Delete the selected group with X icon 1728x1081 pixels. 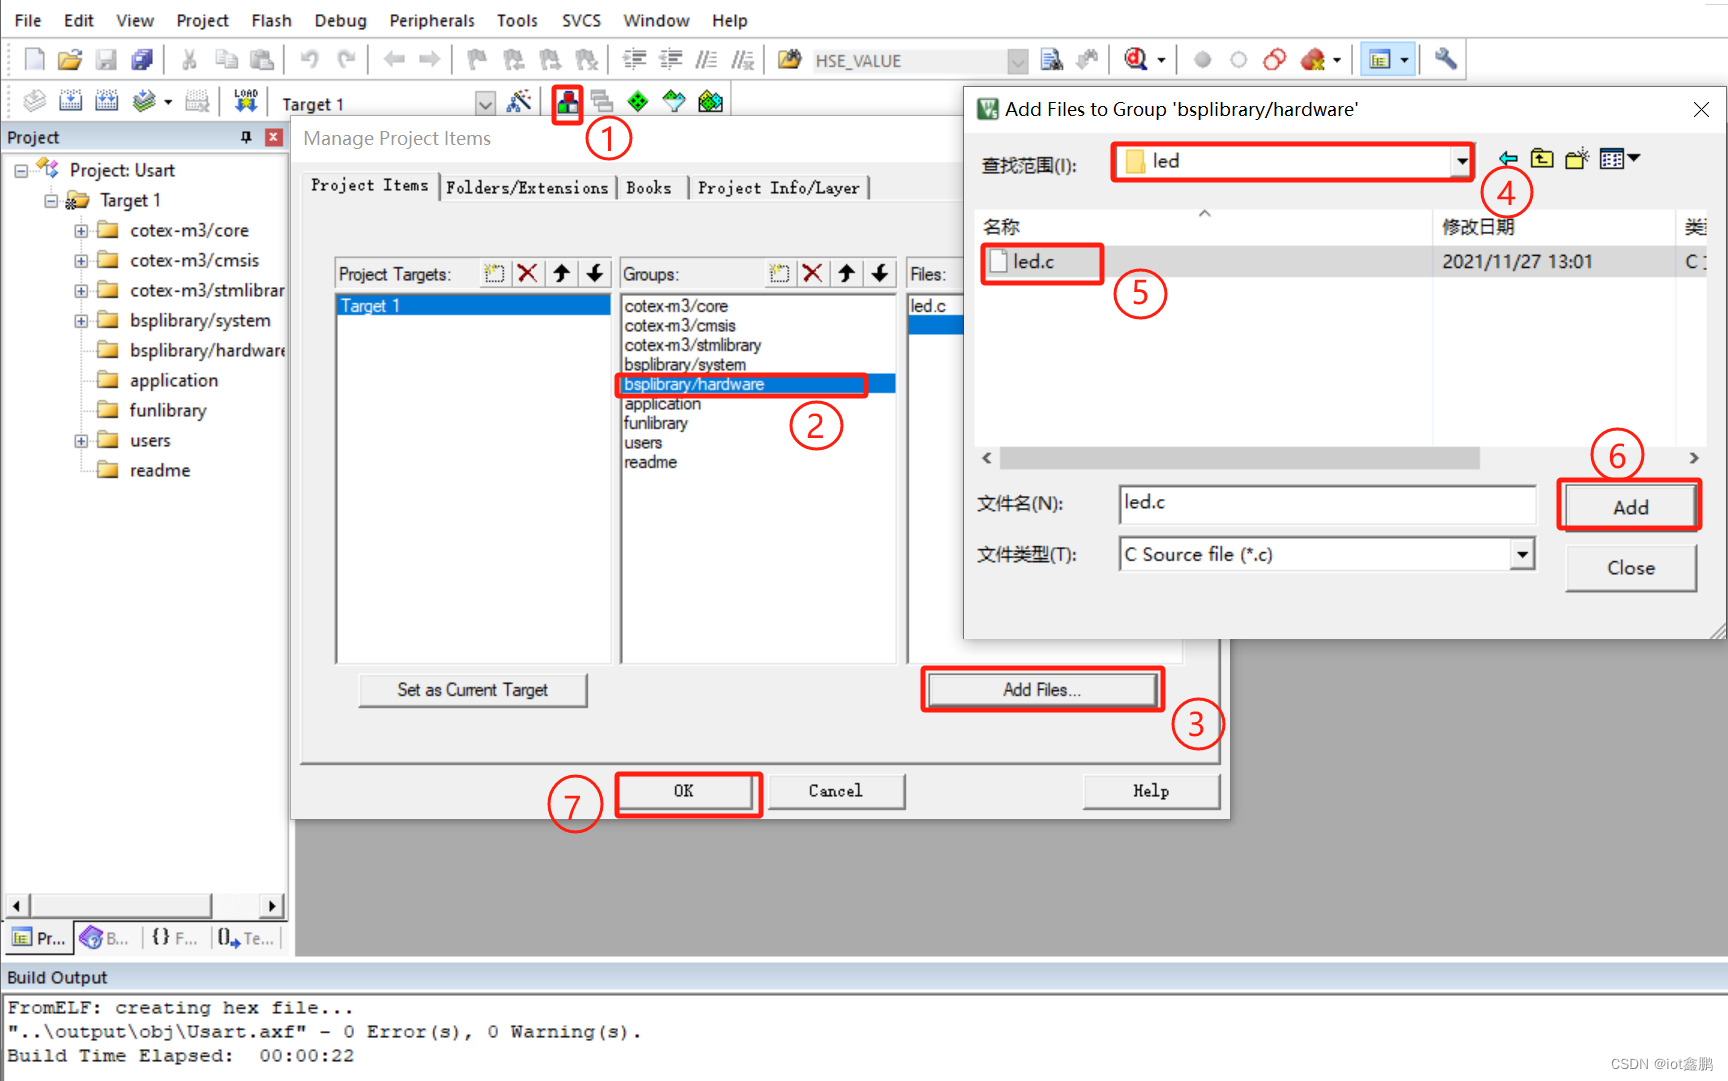point(812,273)
